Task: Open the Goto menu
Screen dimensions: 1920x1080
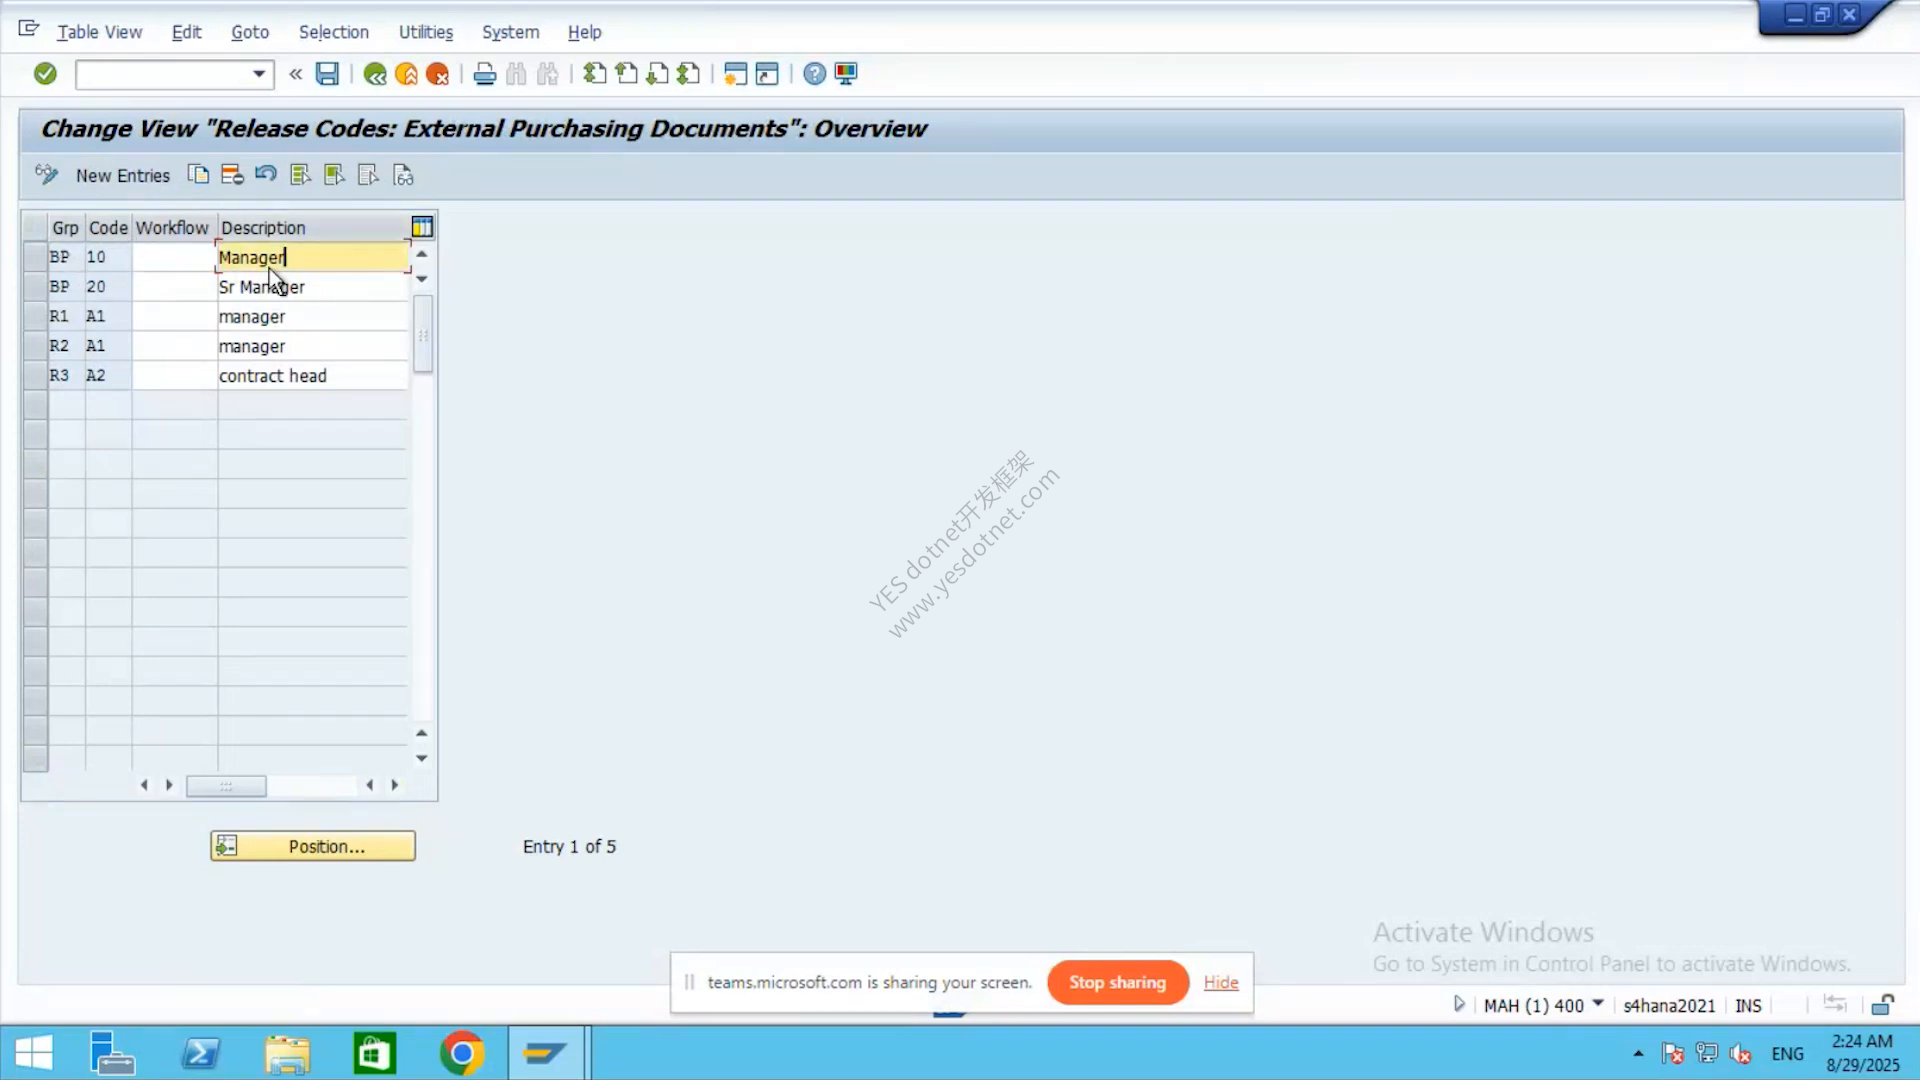Action: pyautogui.click(x=250, y=32)
